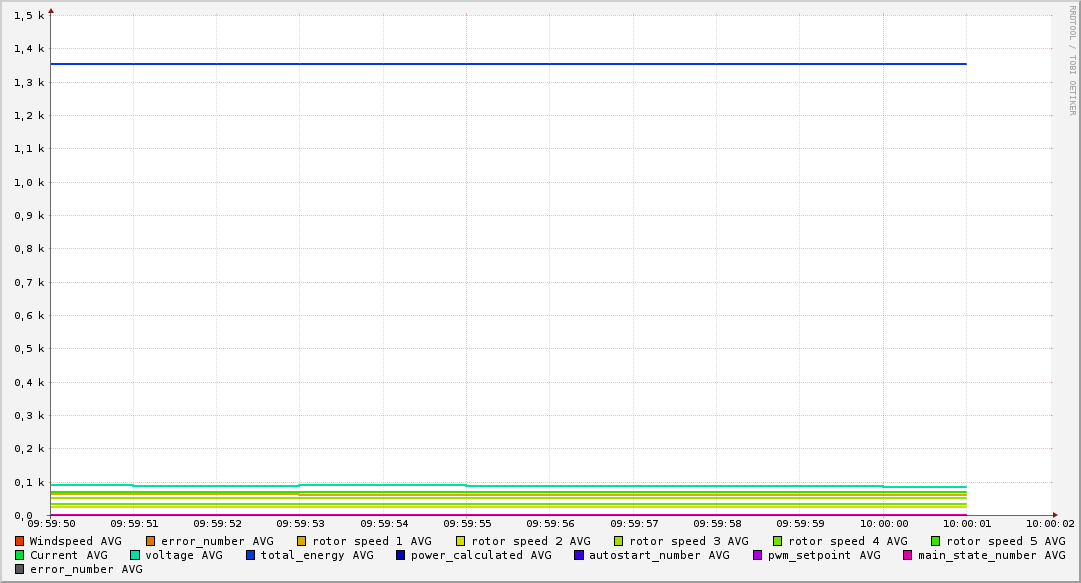The image size is (1081, 583).
Task: Select the power_calculated AVG color square
Action: click(x=401, y=555)
